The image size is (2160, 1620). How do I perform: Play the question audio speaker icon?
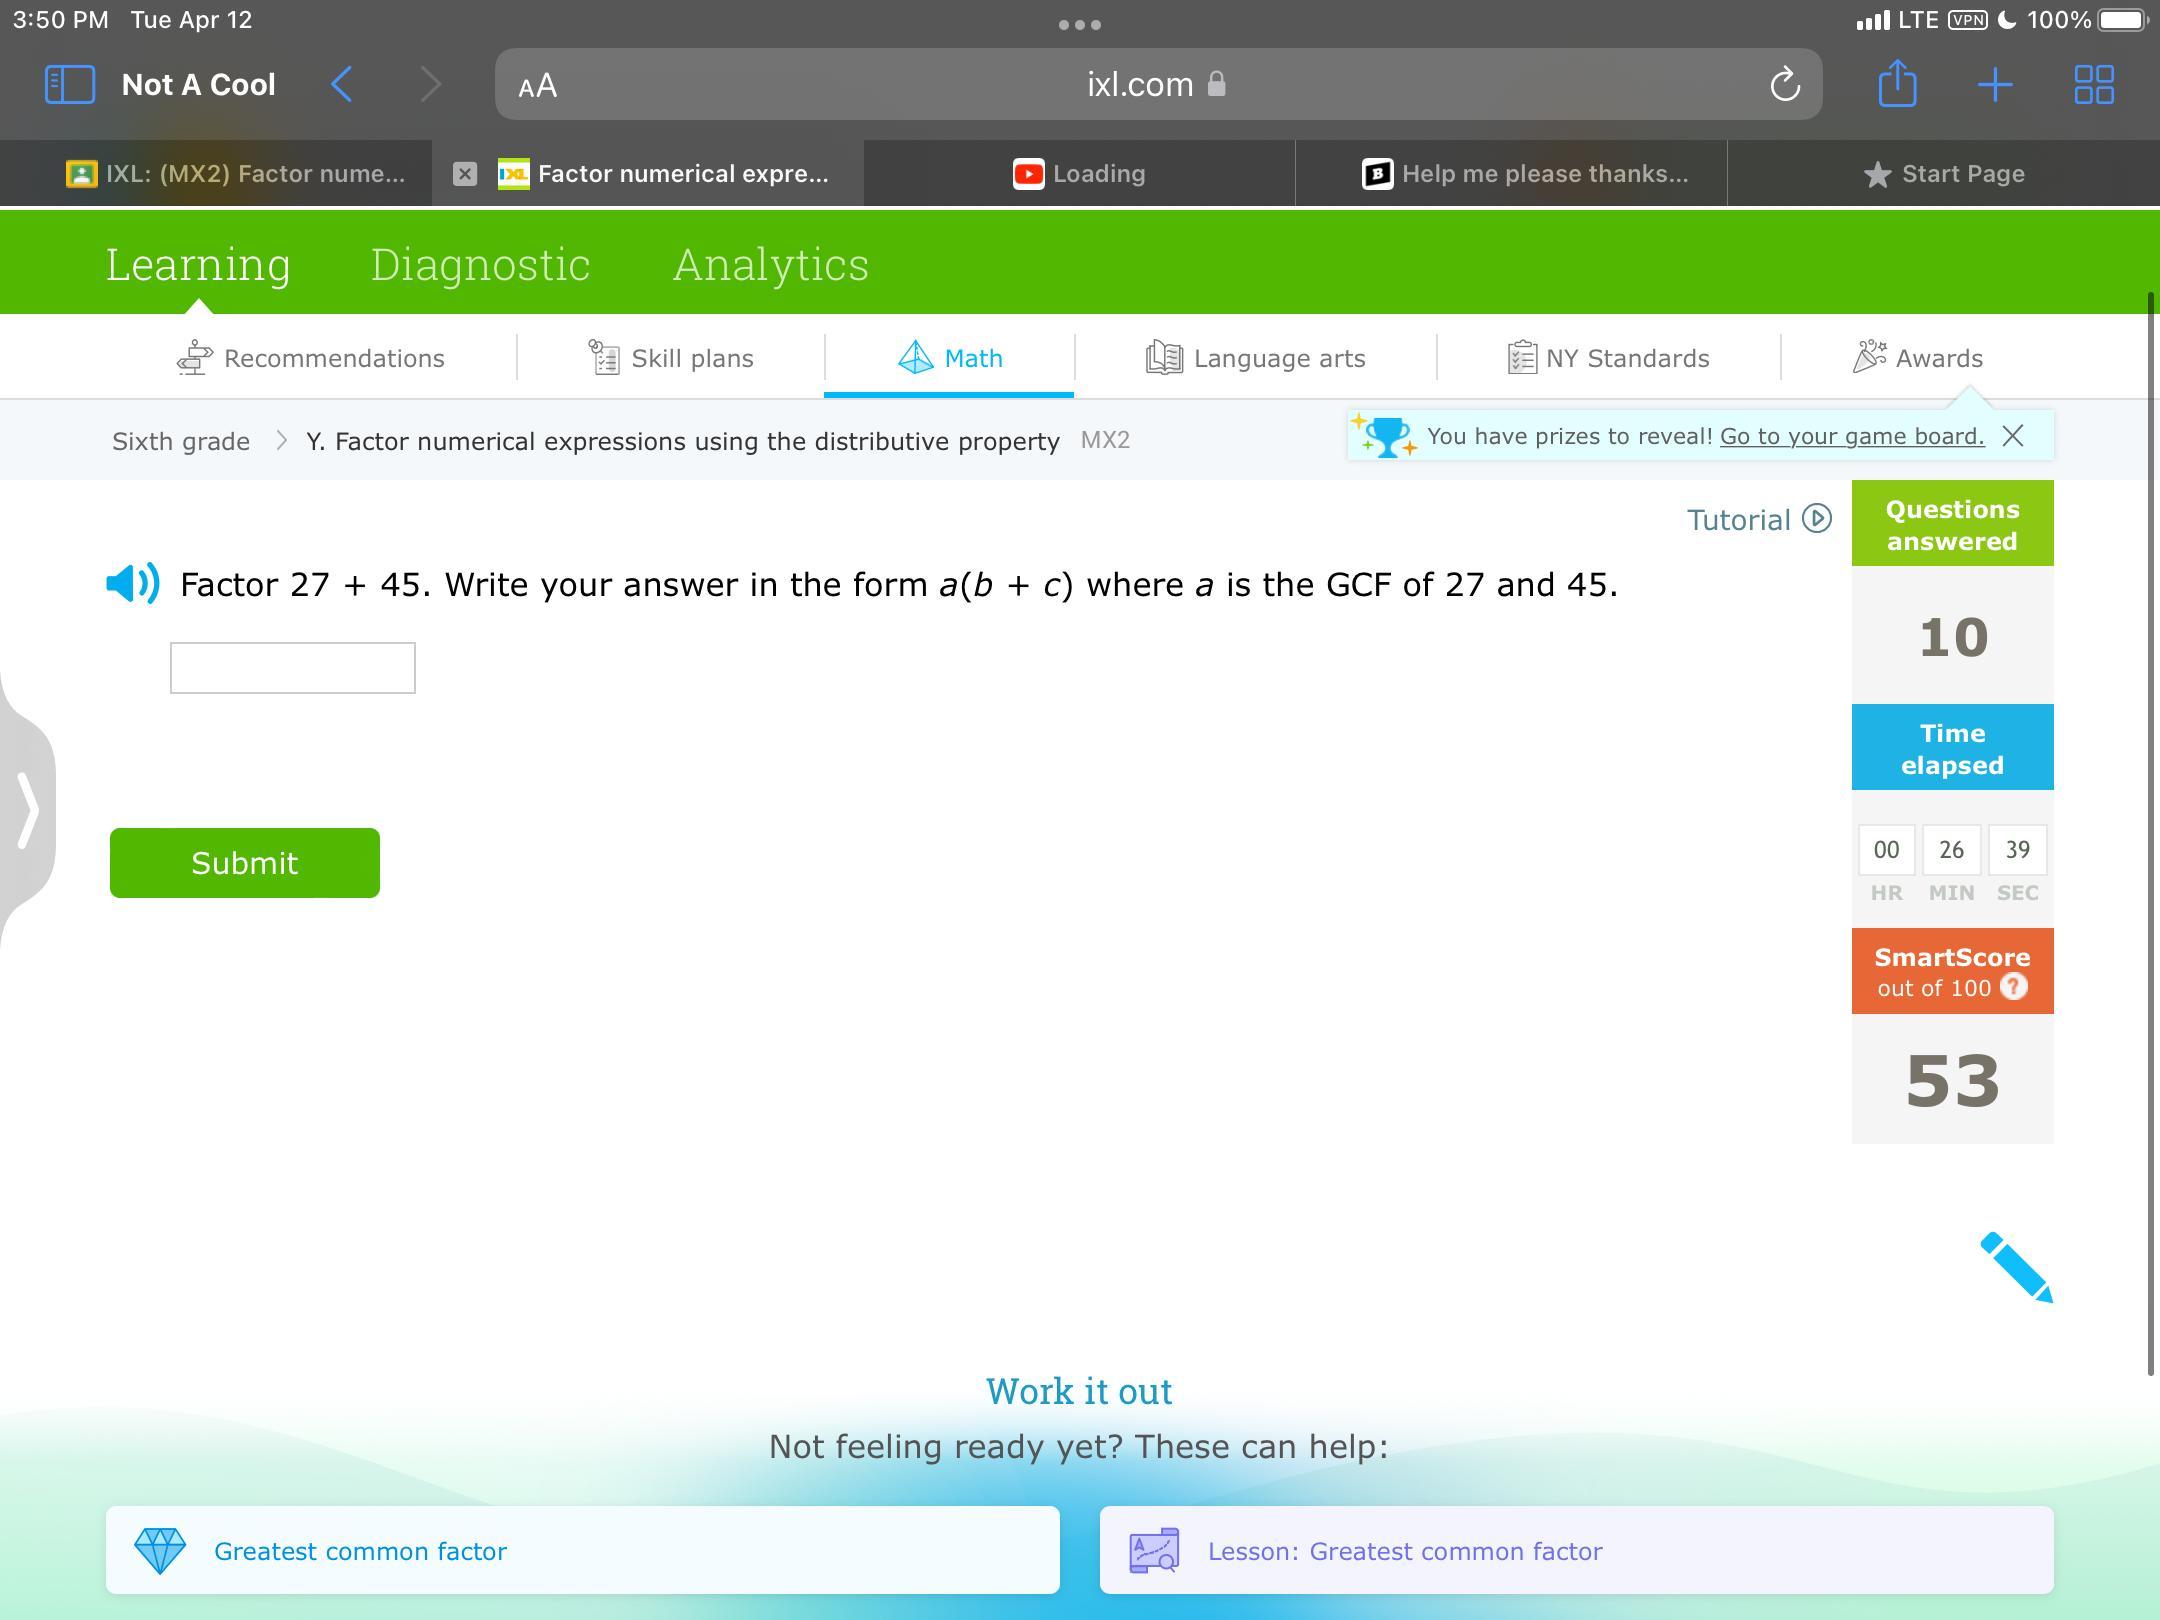pos(132,583)
